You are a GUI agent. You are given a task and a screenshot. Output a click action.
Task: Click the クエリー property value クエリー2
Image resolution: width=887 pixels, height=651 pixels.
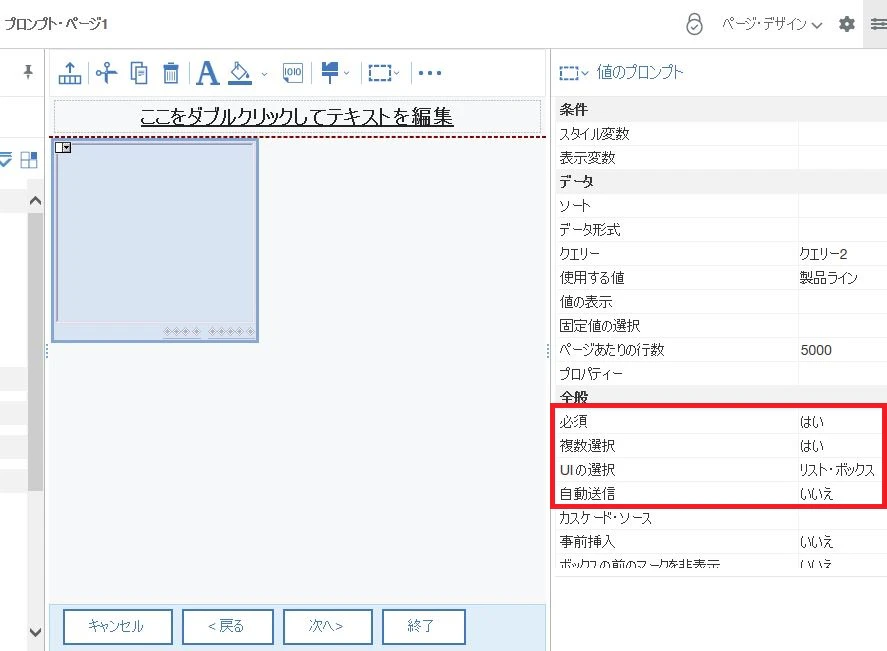pos(823,254)
